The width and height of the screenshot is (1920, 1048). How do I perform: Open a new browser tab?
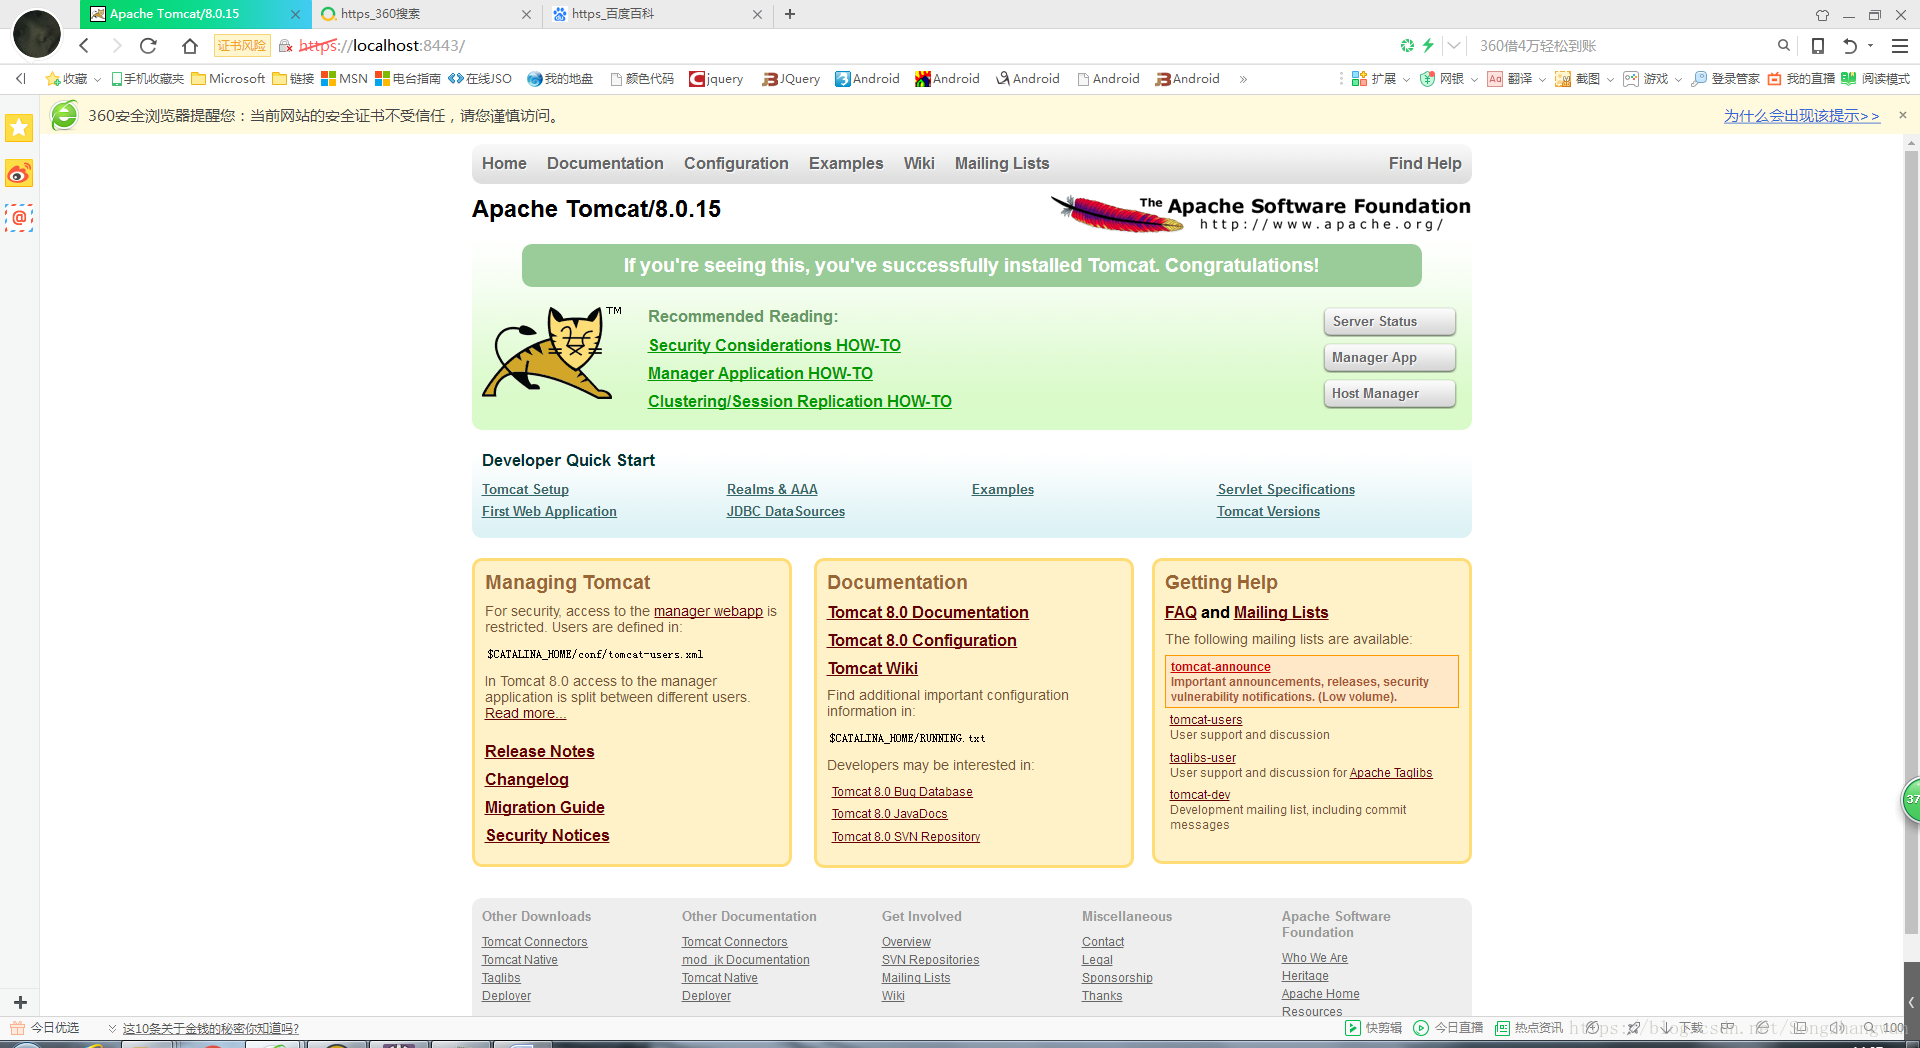click(790, 14)
